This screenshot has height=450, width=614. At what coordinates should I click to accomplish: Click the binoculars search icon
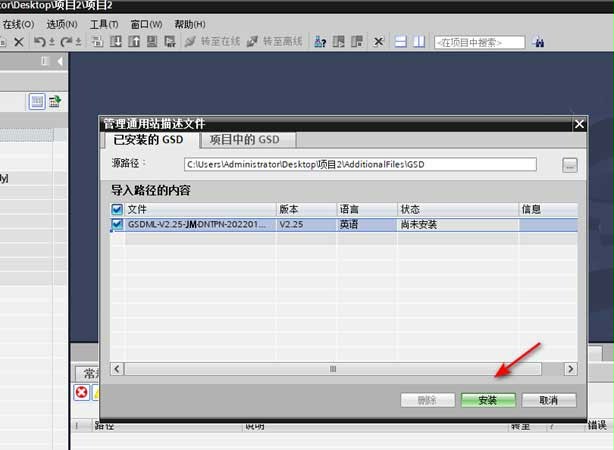539,42
